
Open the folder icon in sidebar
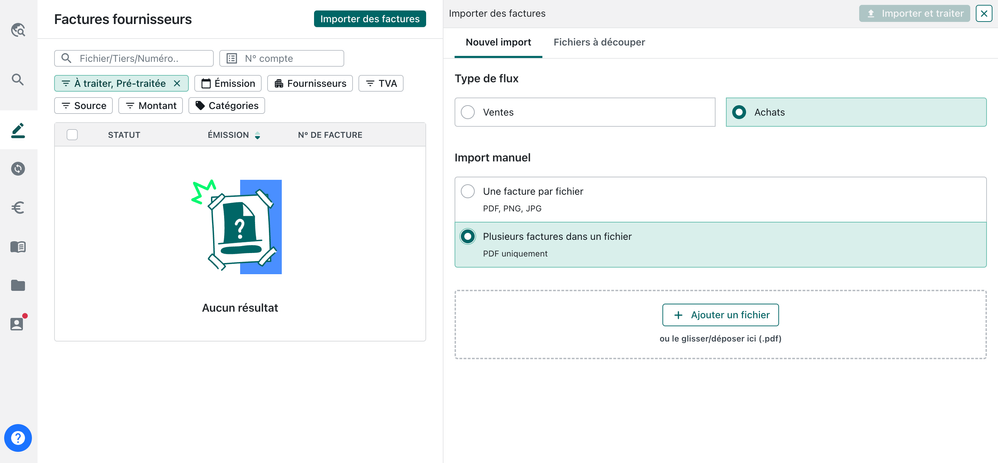18,286
